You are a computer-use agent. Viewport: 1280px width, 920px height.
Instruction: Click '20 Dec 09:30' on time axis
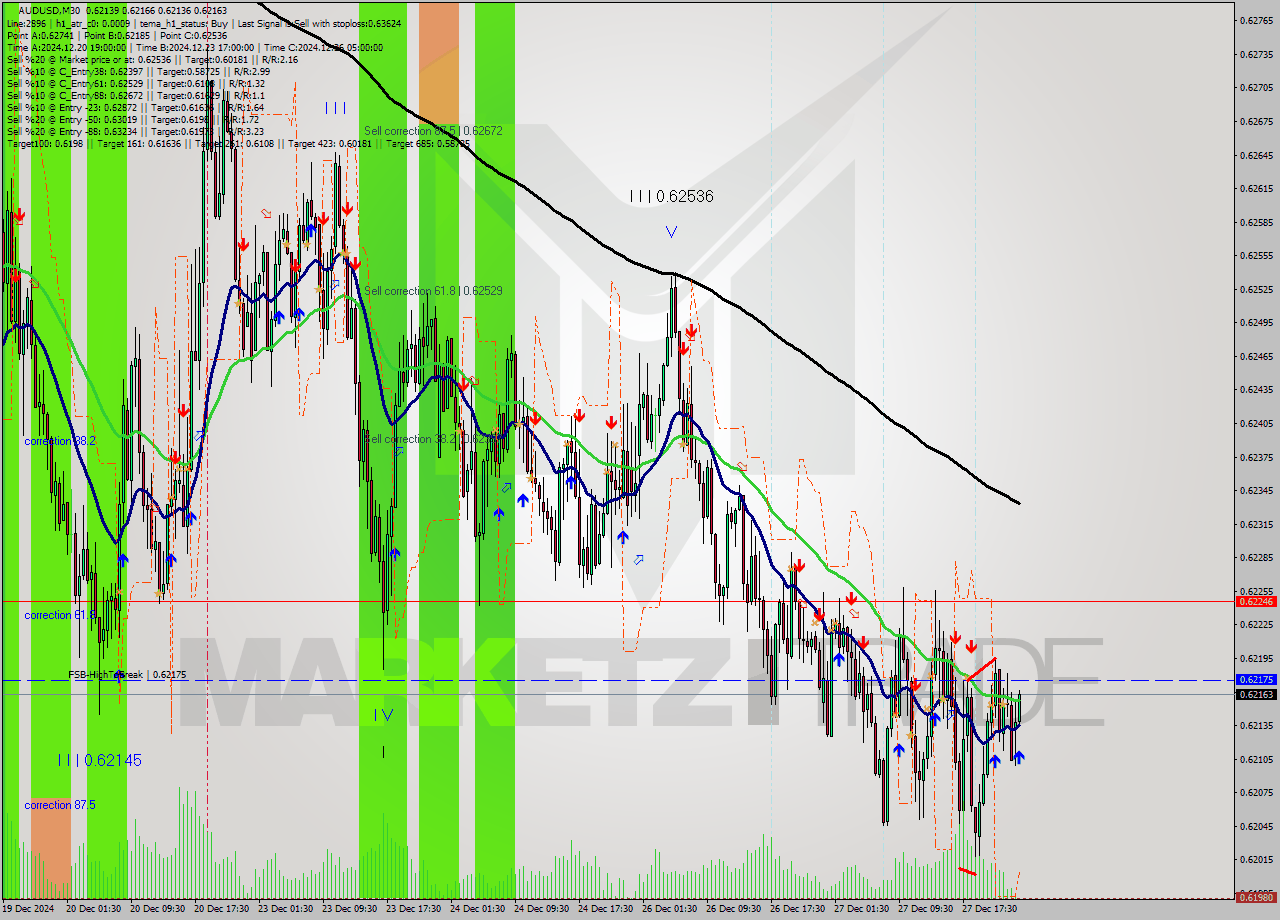coord(157,909)
